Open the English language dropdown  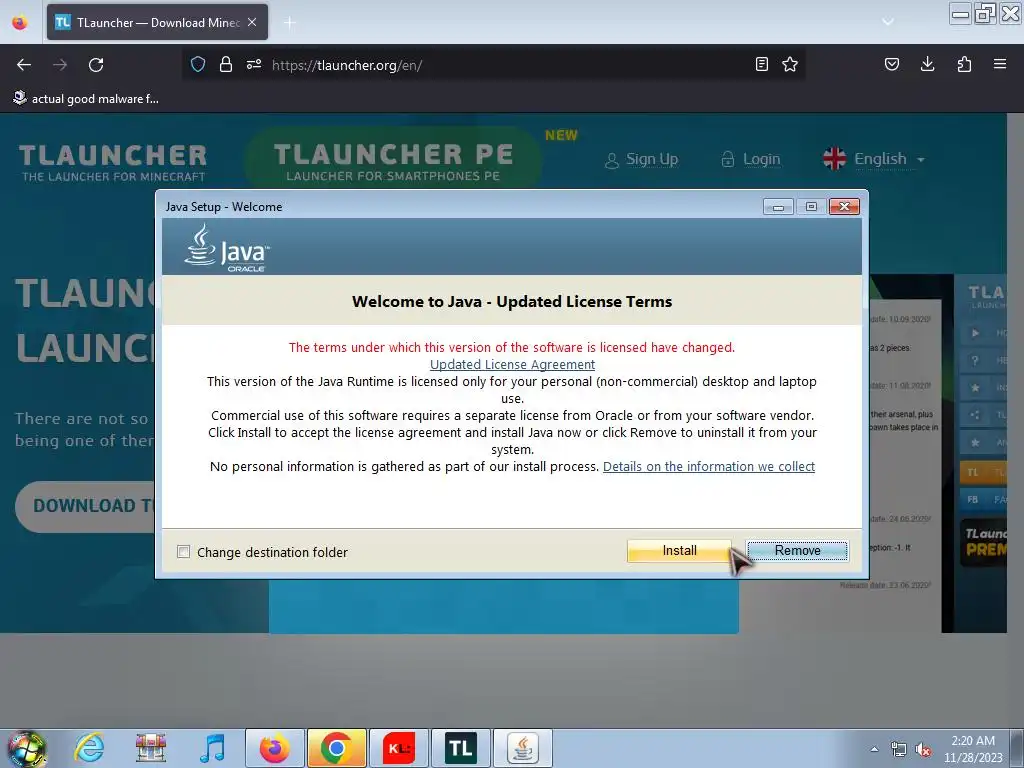[x=874, y=159]
